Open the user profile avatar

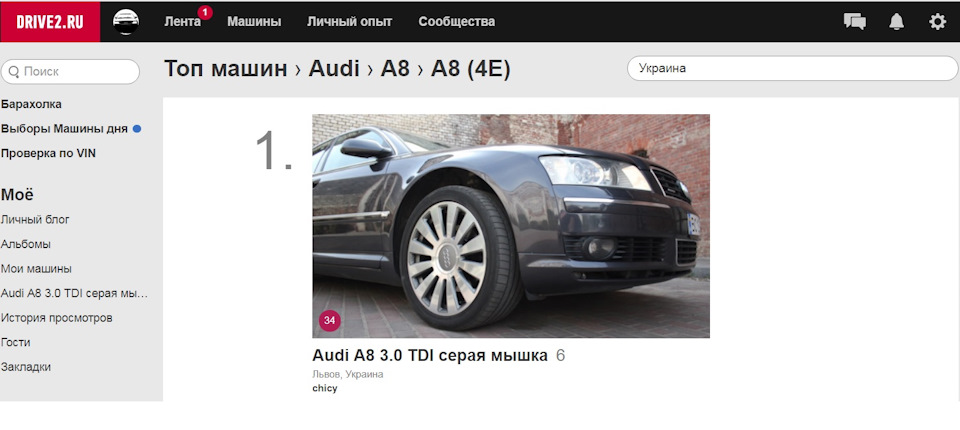click(126, 22)
